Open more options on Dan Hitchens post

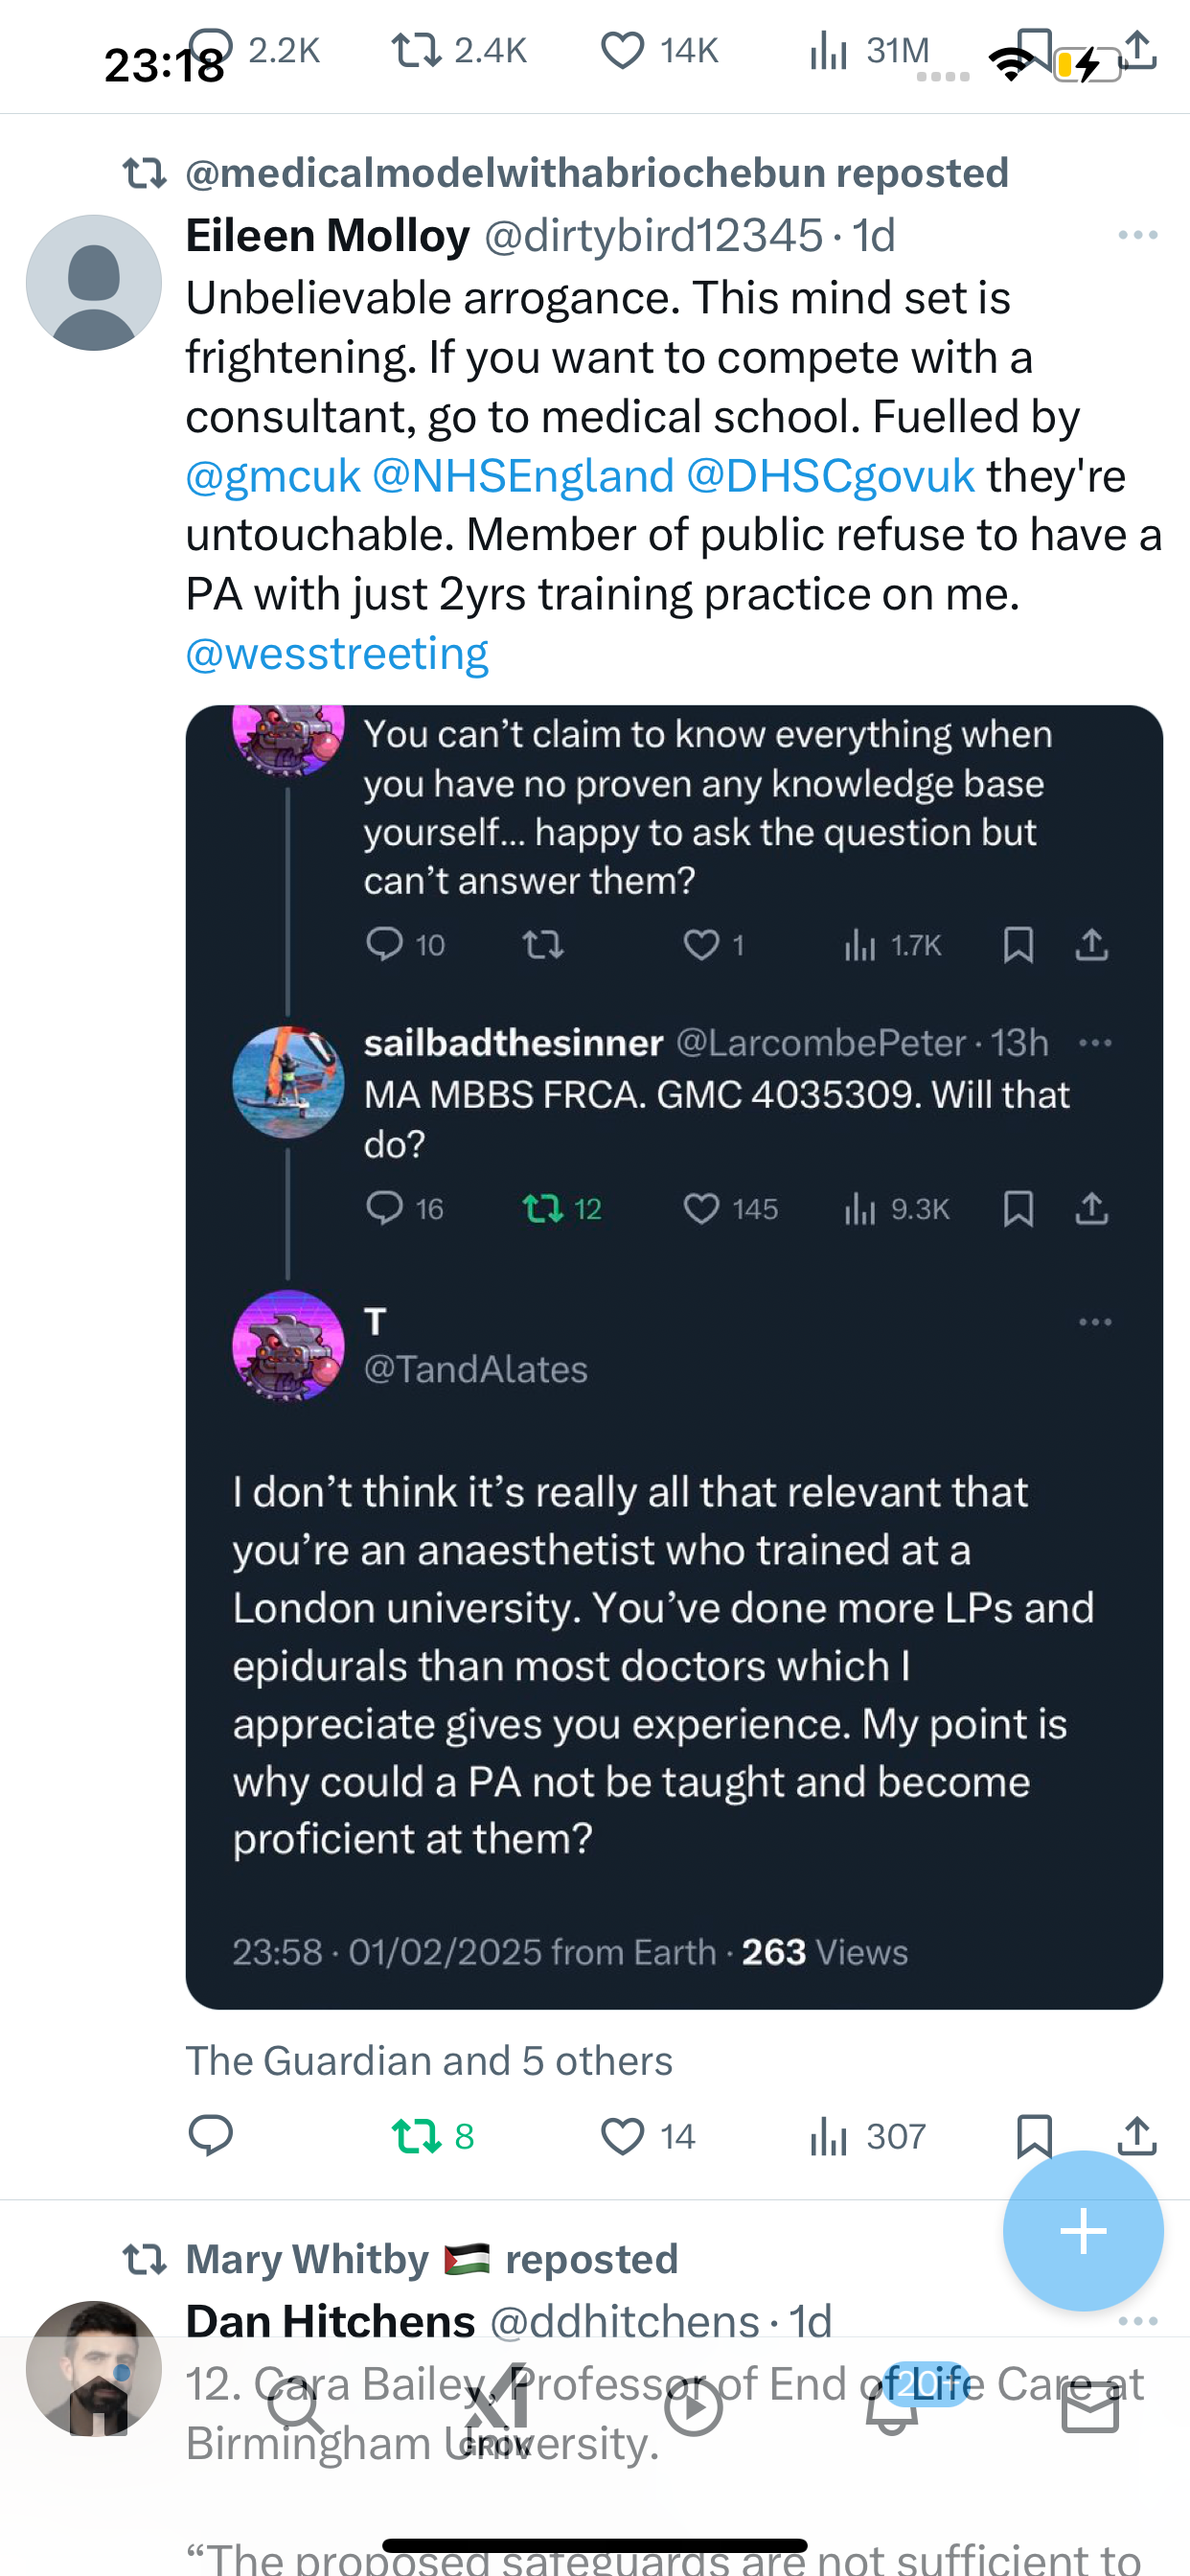click(x=1138, y=2320)
